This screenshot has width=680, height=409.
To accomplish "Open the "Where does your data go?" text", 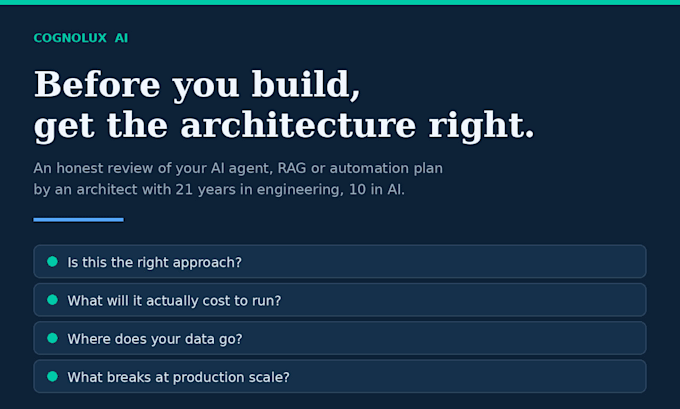I will pos(155,339).
